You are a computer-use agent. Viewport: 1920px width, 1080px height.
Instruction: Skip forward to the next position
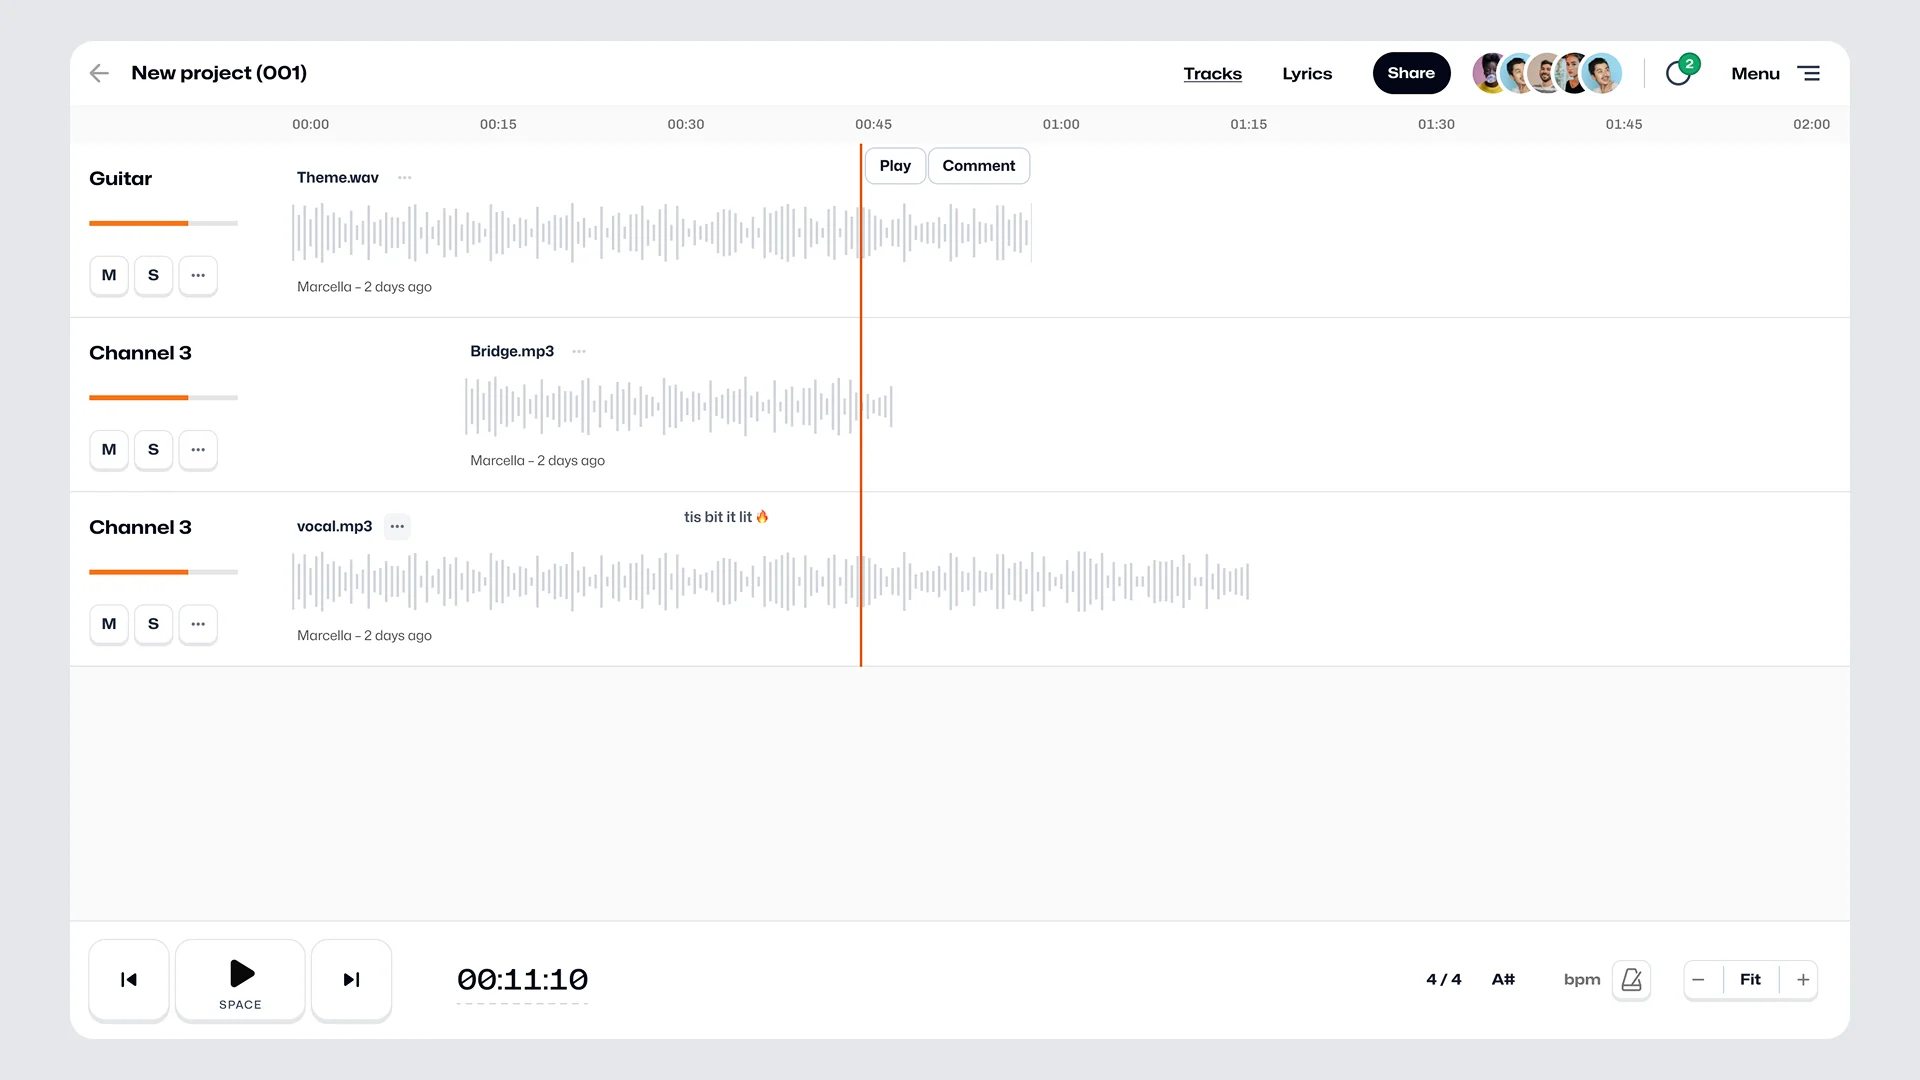(x=351, y=980)
